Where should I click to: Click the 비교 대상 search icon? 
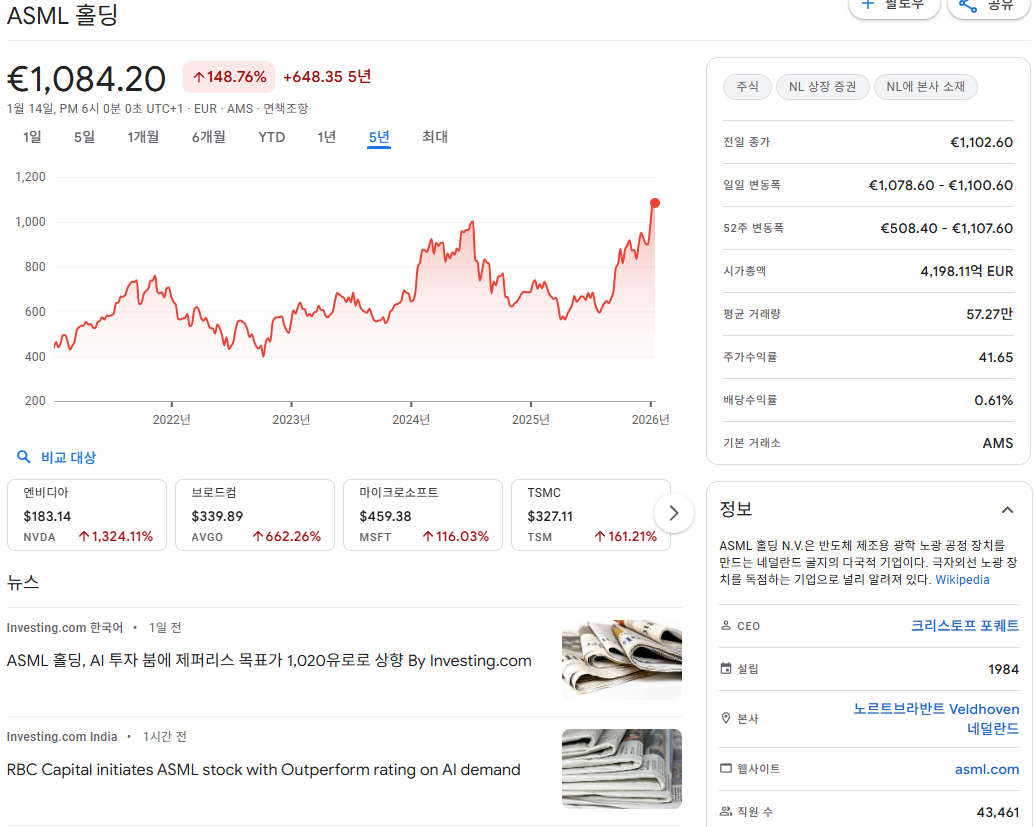tap(24, 457)
